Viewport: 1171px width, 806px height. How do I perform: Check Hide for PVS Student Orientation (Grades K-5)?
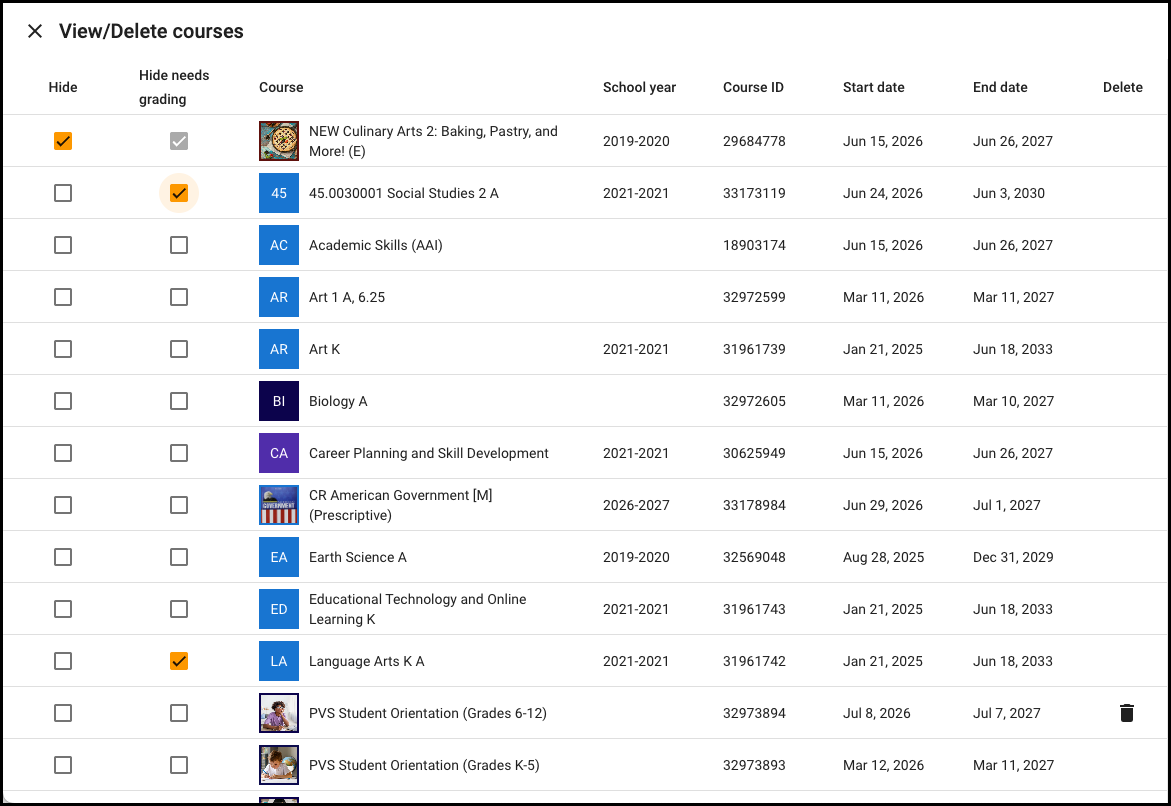point(63,765)
